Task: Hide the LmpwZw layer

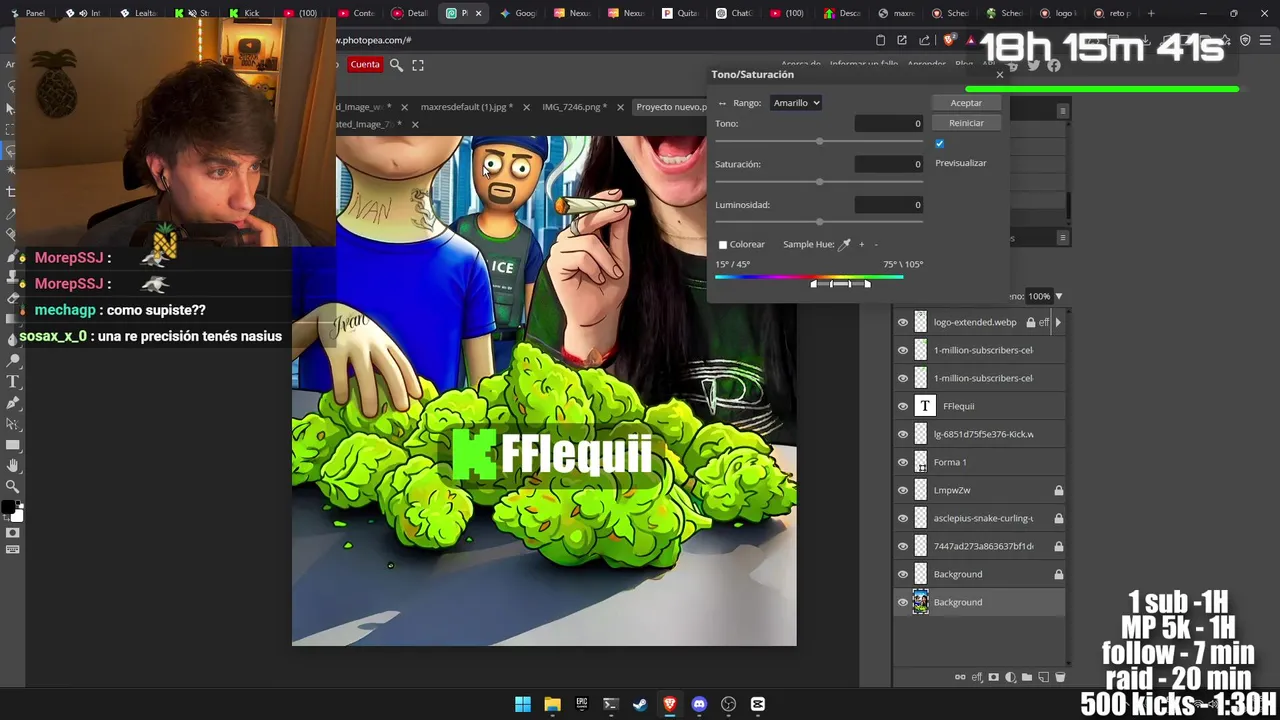Action: [x=903, y=490]
